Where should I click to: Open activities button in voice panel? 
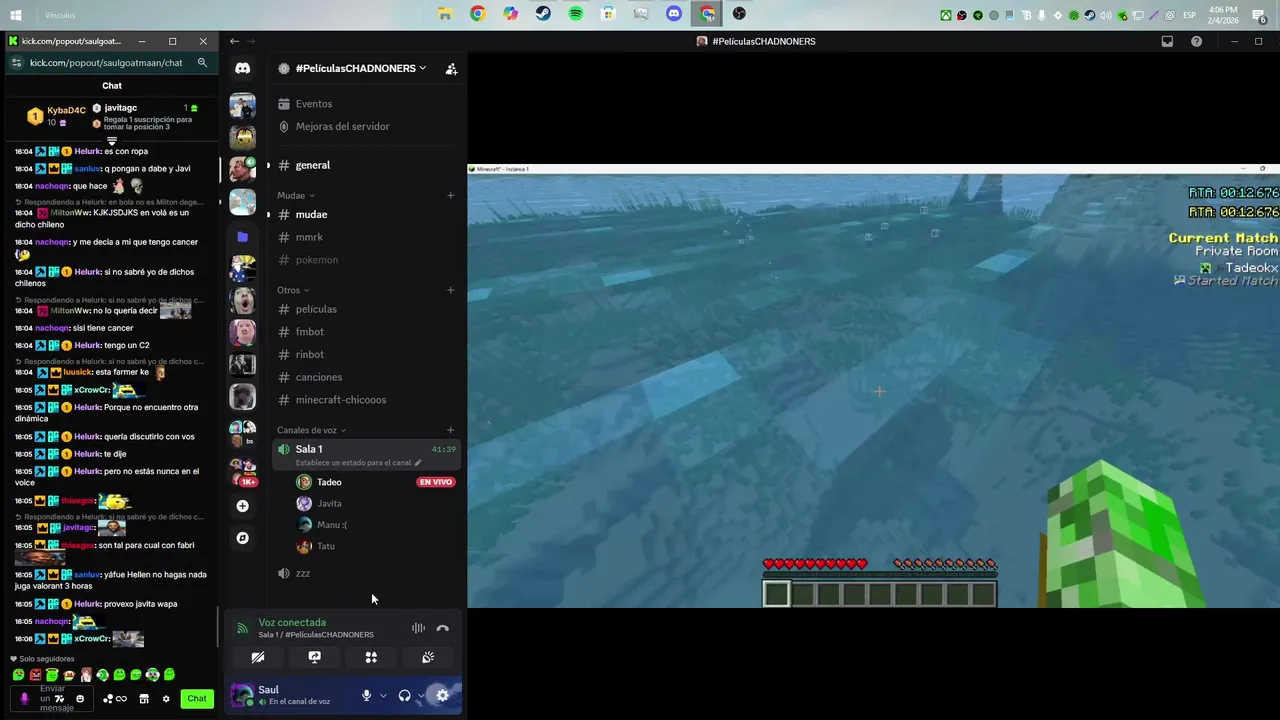click(x=371, y=657)
